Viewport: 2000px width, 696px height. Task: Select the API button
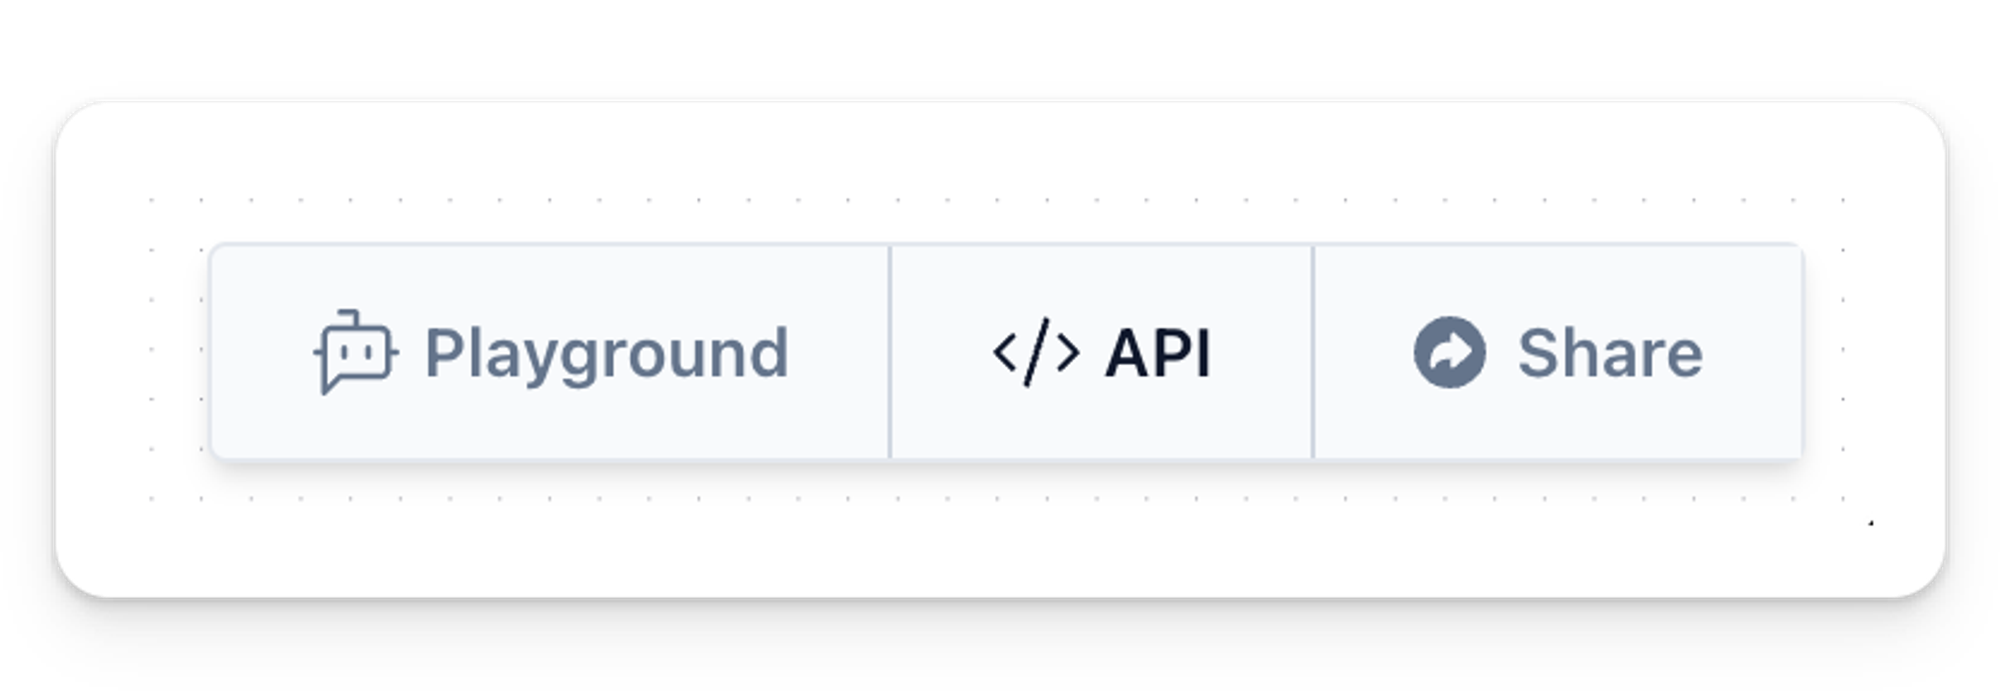[x=1101, y=352]
